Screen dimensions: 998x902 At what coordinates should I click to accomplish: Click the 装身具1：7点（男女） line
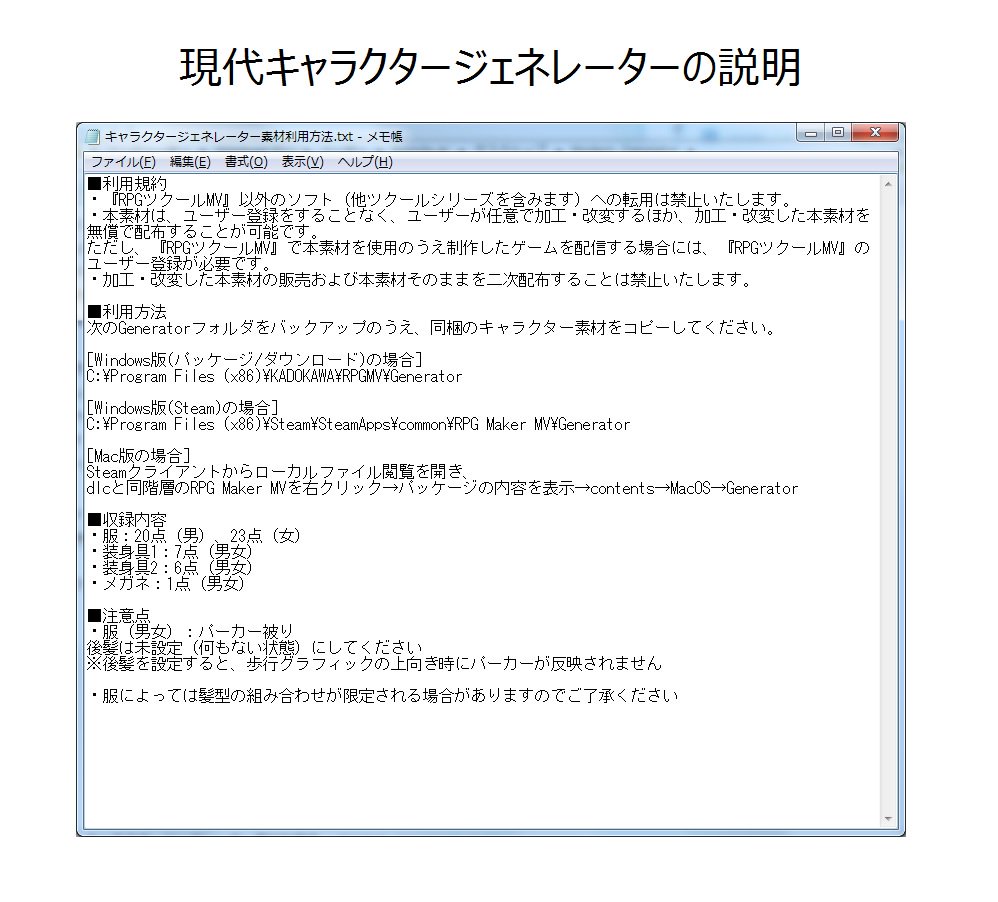(170, 552)
